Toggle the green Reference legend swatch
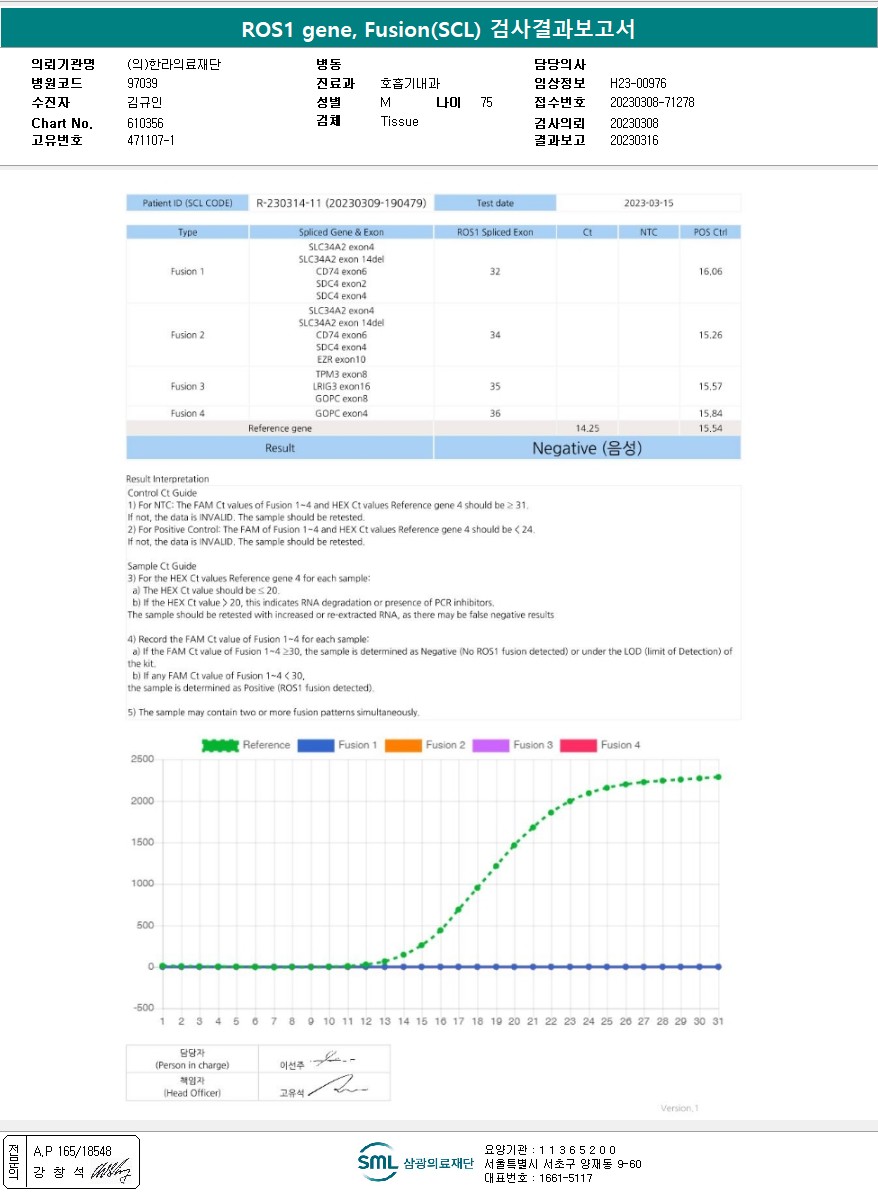 coord(220,745)
